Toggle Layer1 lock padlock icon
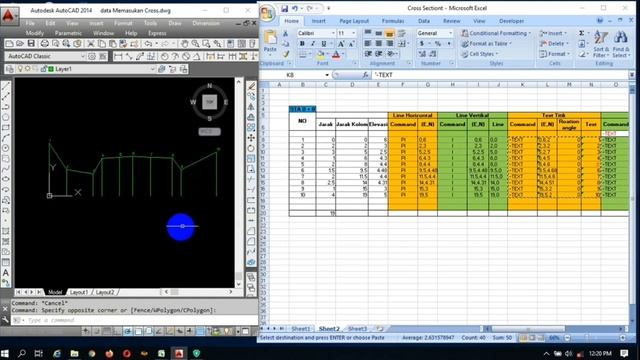Viewport: 640px width, 360px height. pos(43,69)
